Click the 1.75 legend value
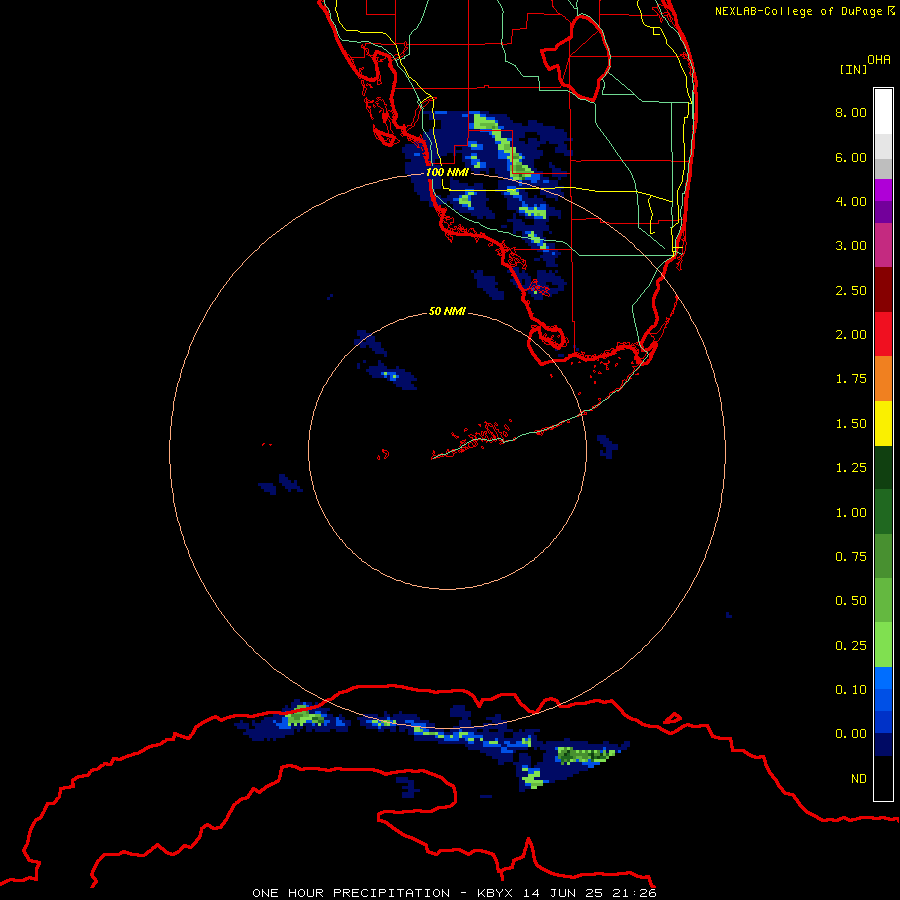The image size is (900, 900). [x=851, y=379]
